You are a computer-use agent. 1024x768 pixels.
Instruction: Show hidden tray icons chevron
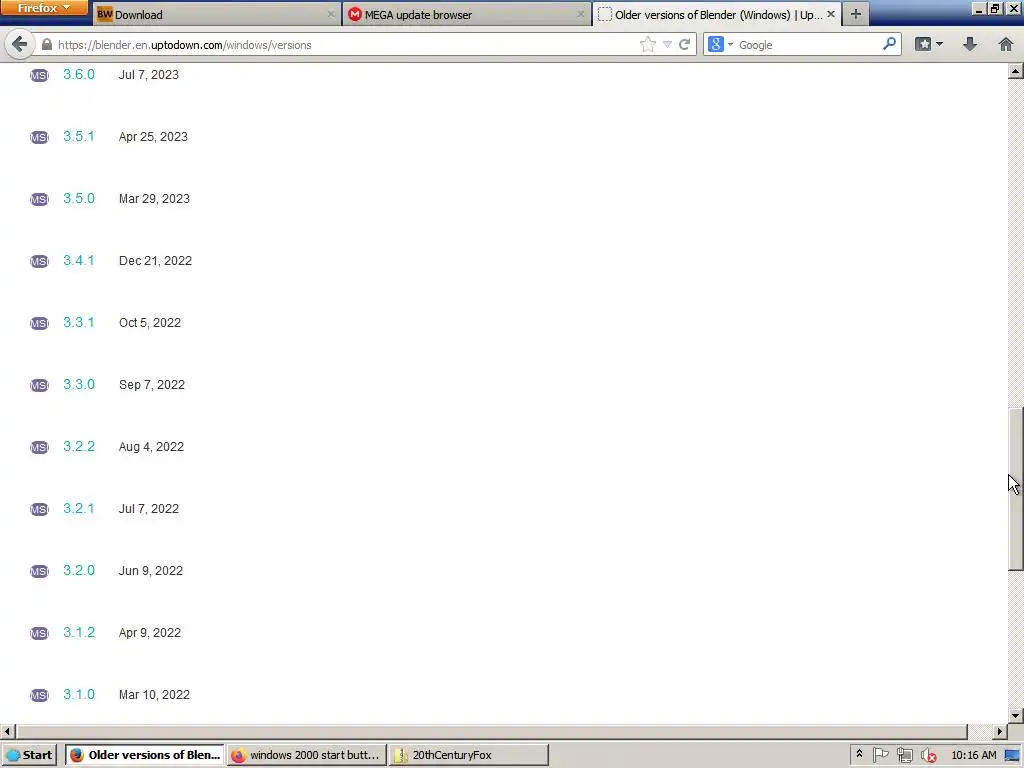tap(859, 754)
